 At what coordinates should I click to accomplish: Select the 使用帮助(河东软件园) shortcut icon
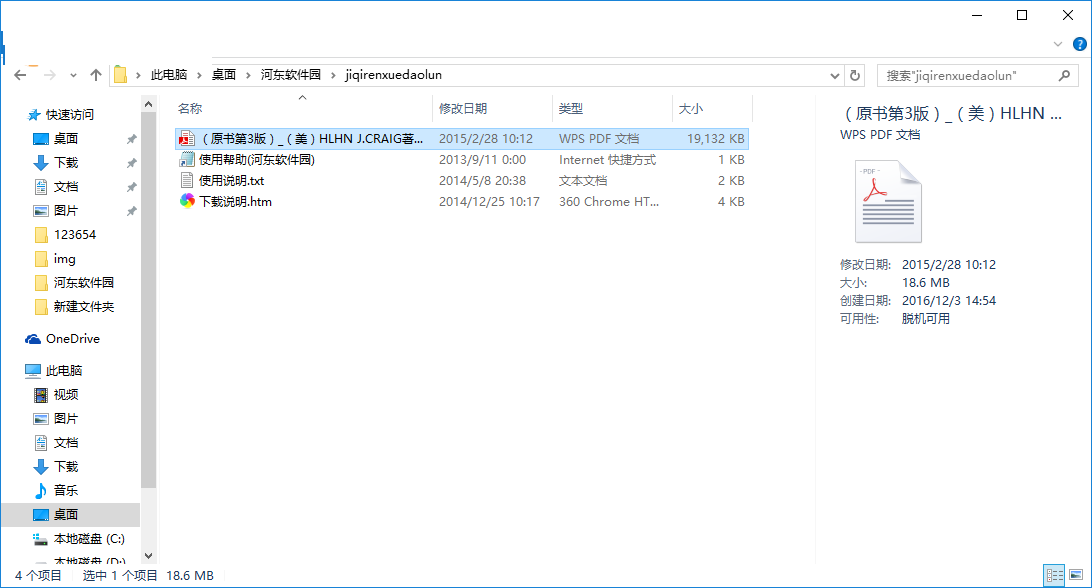(187, 160)
